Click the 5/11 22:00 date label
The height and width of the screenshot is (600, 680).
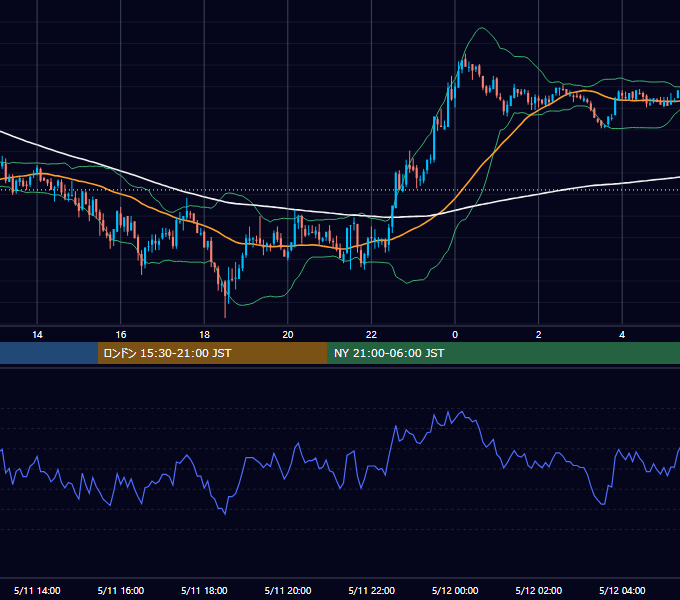tap(372, 590)
